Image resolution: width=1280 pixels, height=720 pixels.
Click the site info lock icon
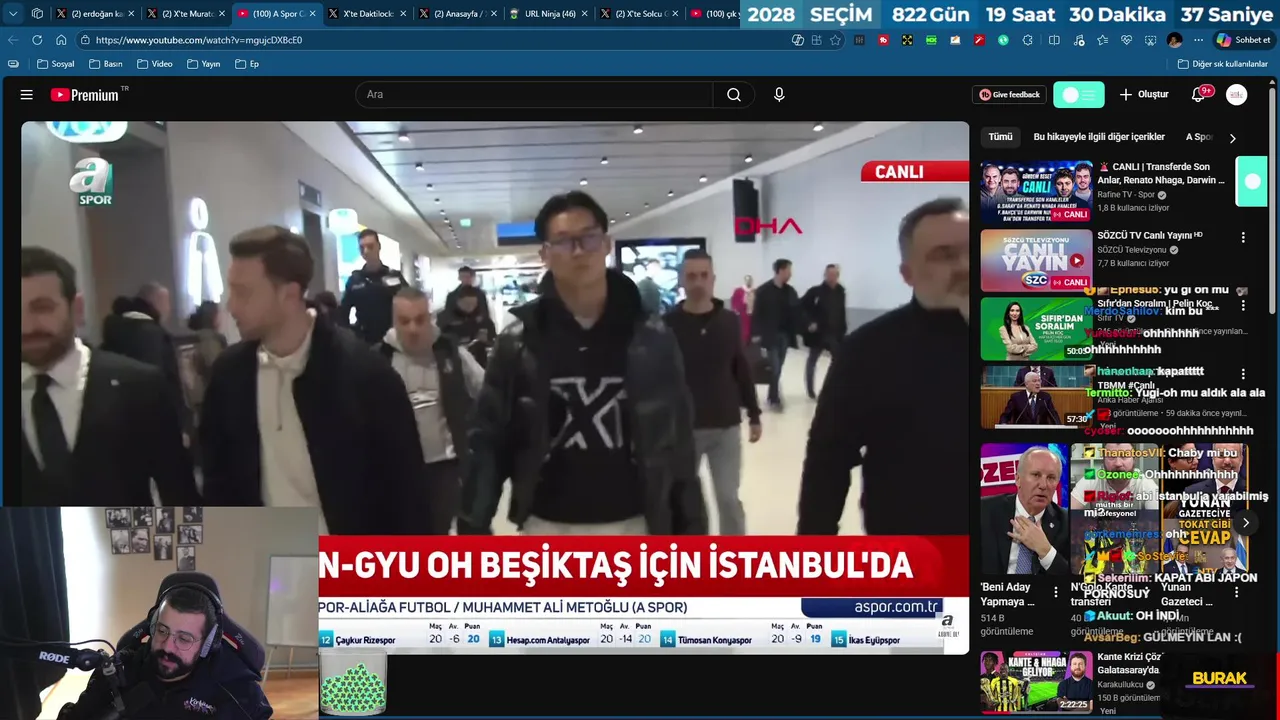click(x=86, y=40)
